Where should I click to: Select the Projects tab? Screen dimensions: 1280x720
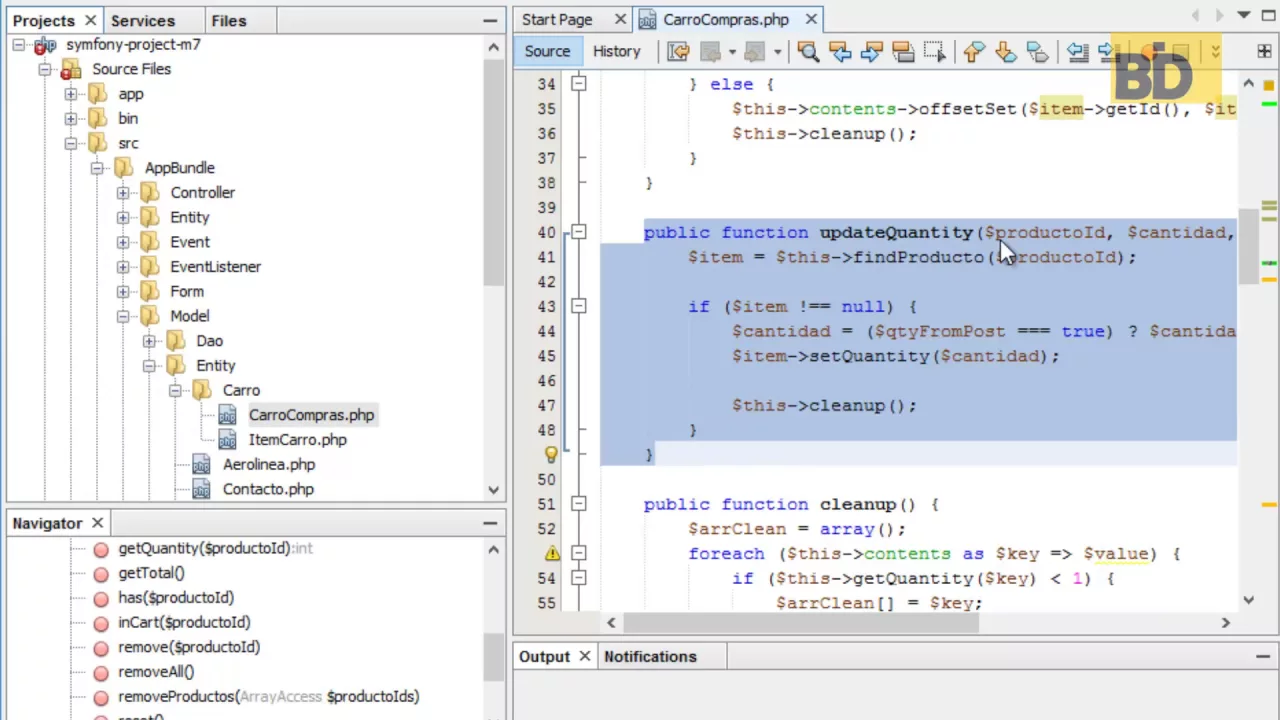(43, 20)
